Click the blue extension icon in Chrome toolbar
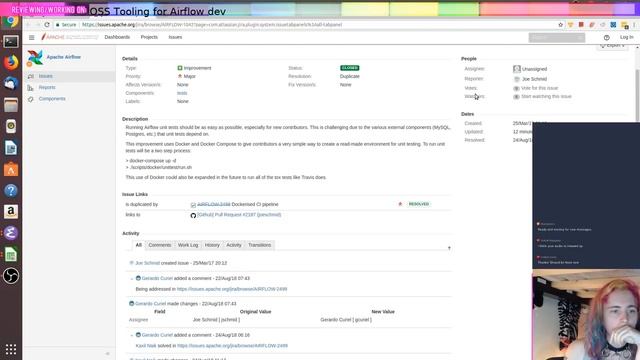This screenshot has height=360, width=640. tap(613, 25)
